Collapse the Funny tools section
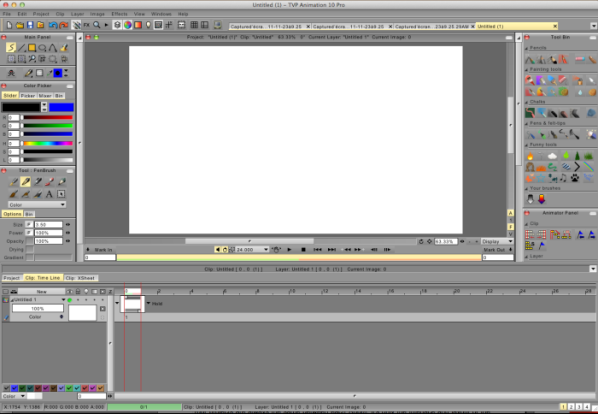This screenshot has width=598, height=414. (x=527, y=145)
